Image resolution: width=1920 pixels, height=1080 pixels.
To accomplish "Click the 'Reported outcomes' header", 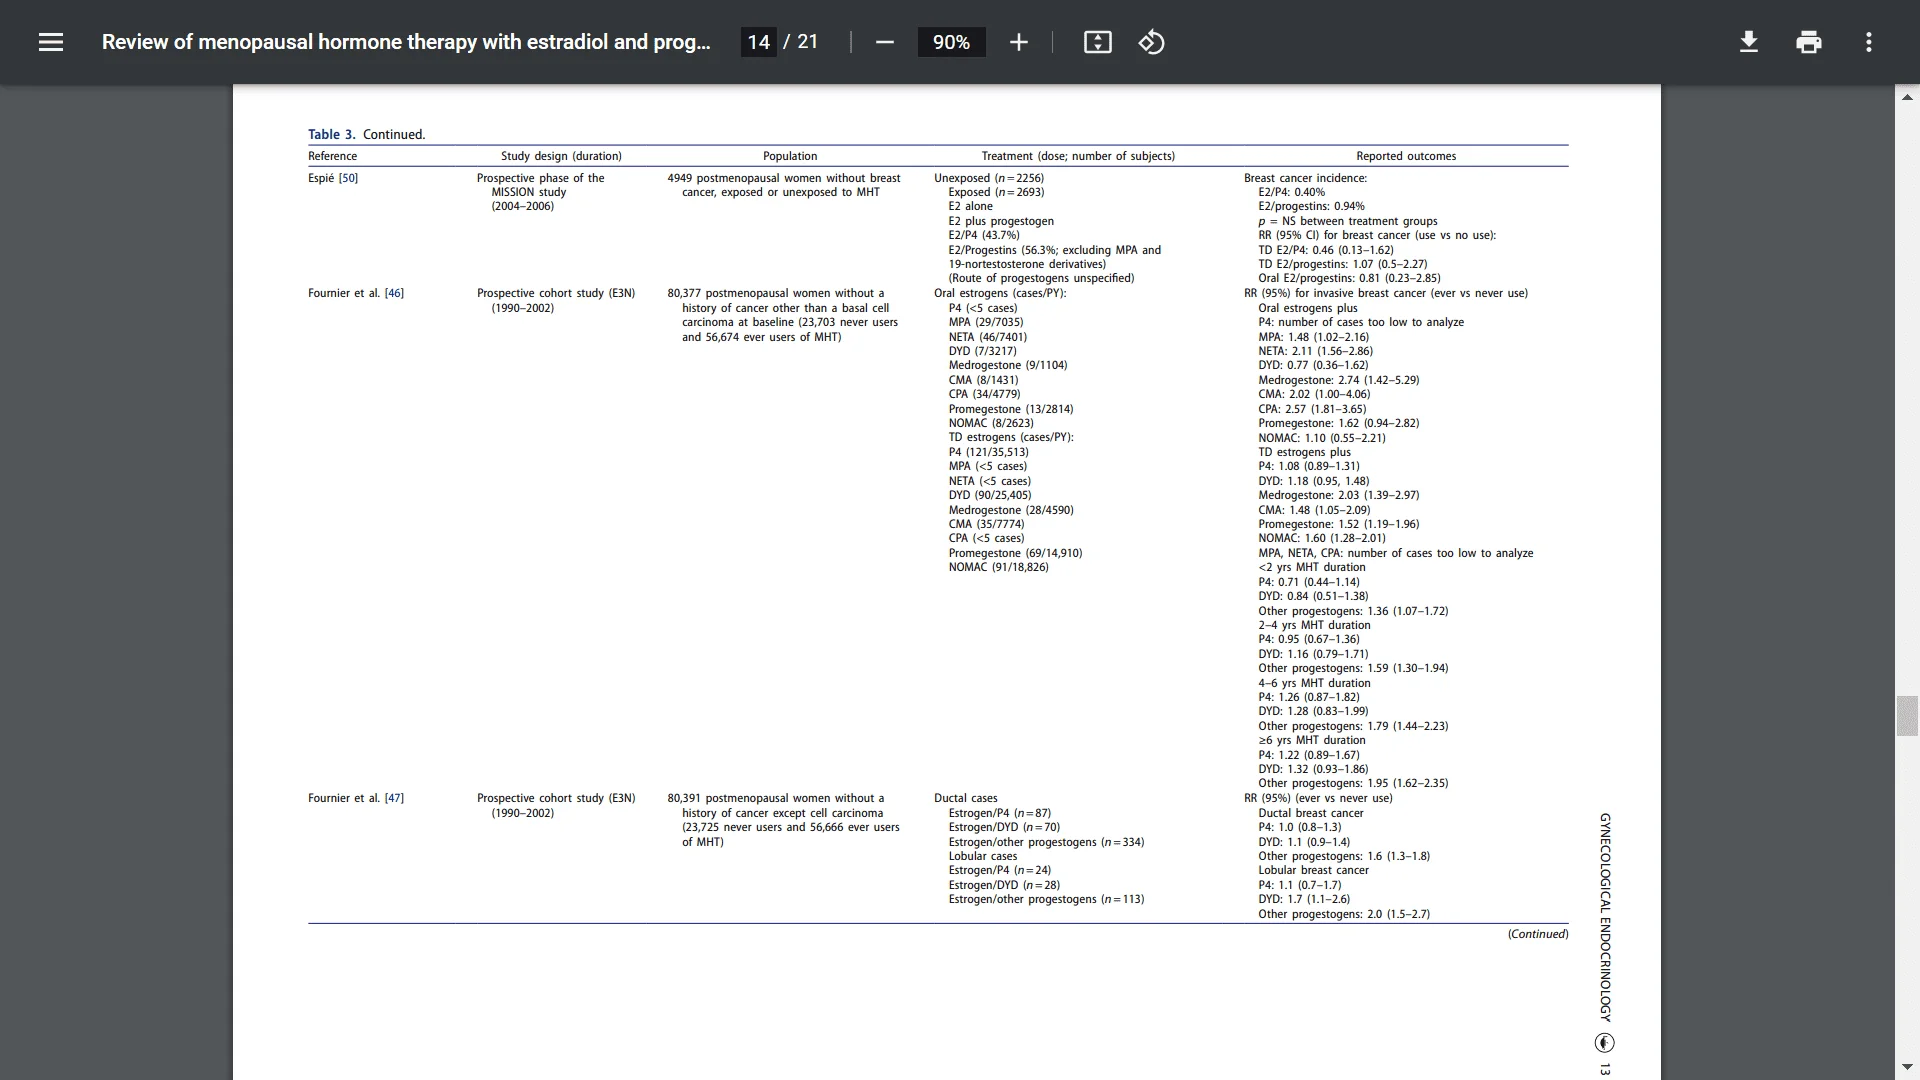I will (1406, 156).
